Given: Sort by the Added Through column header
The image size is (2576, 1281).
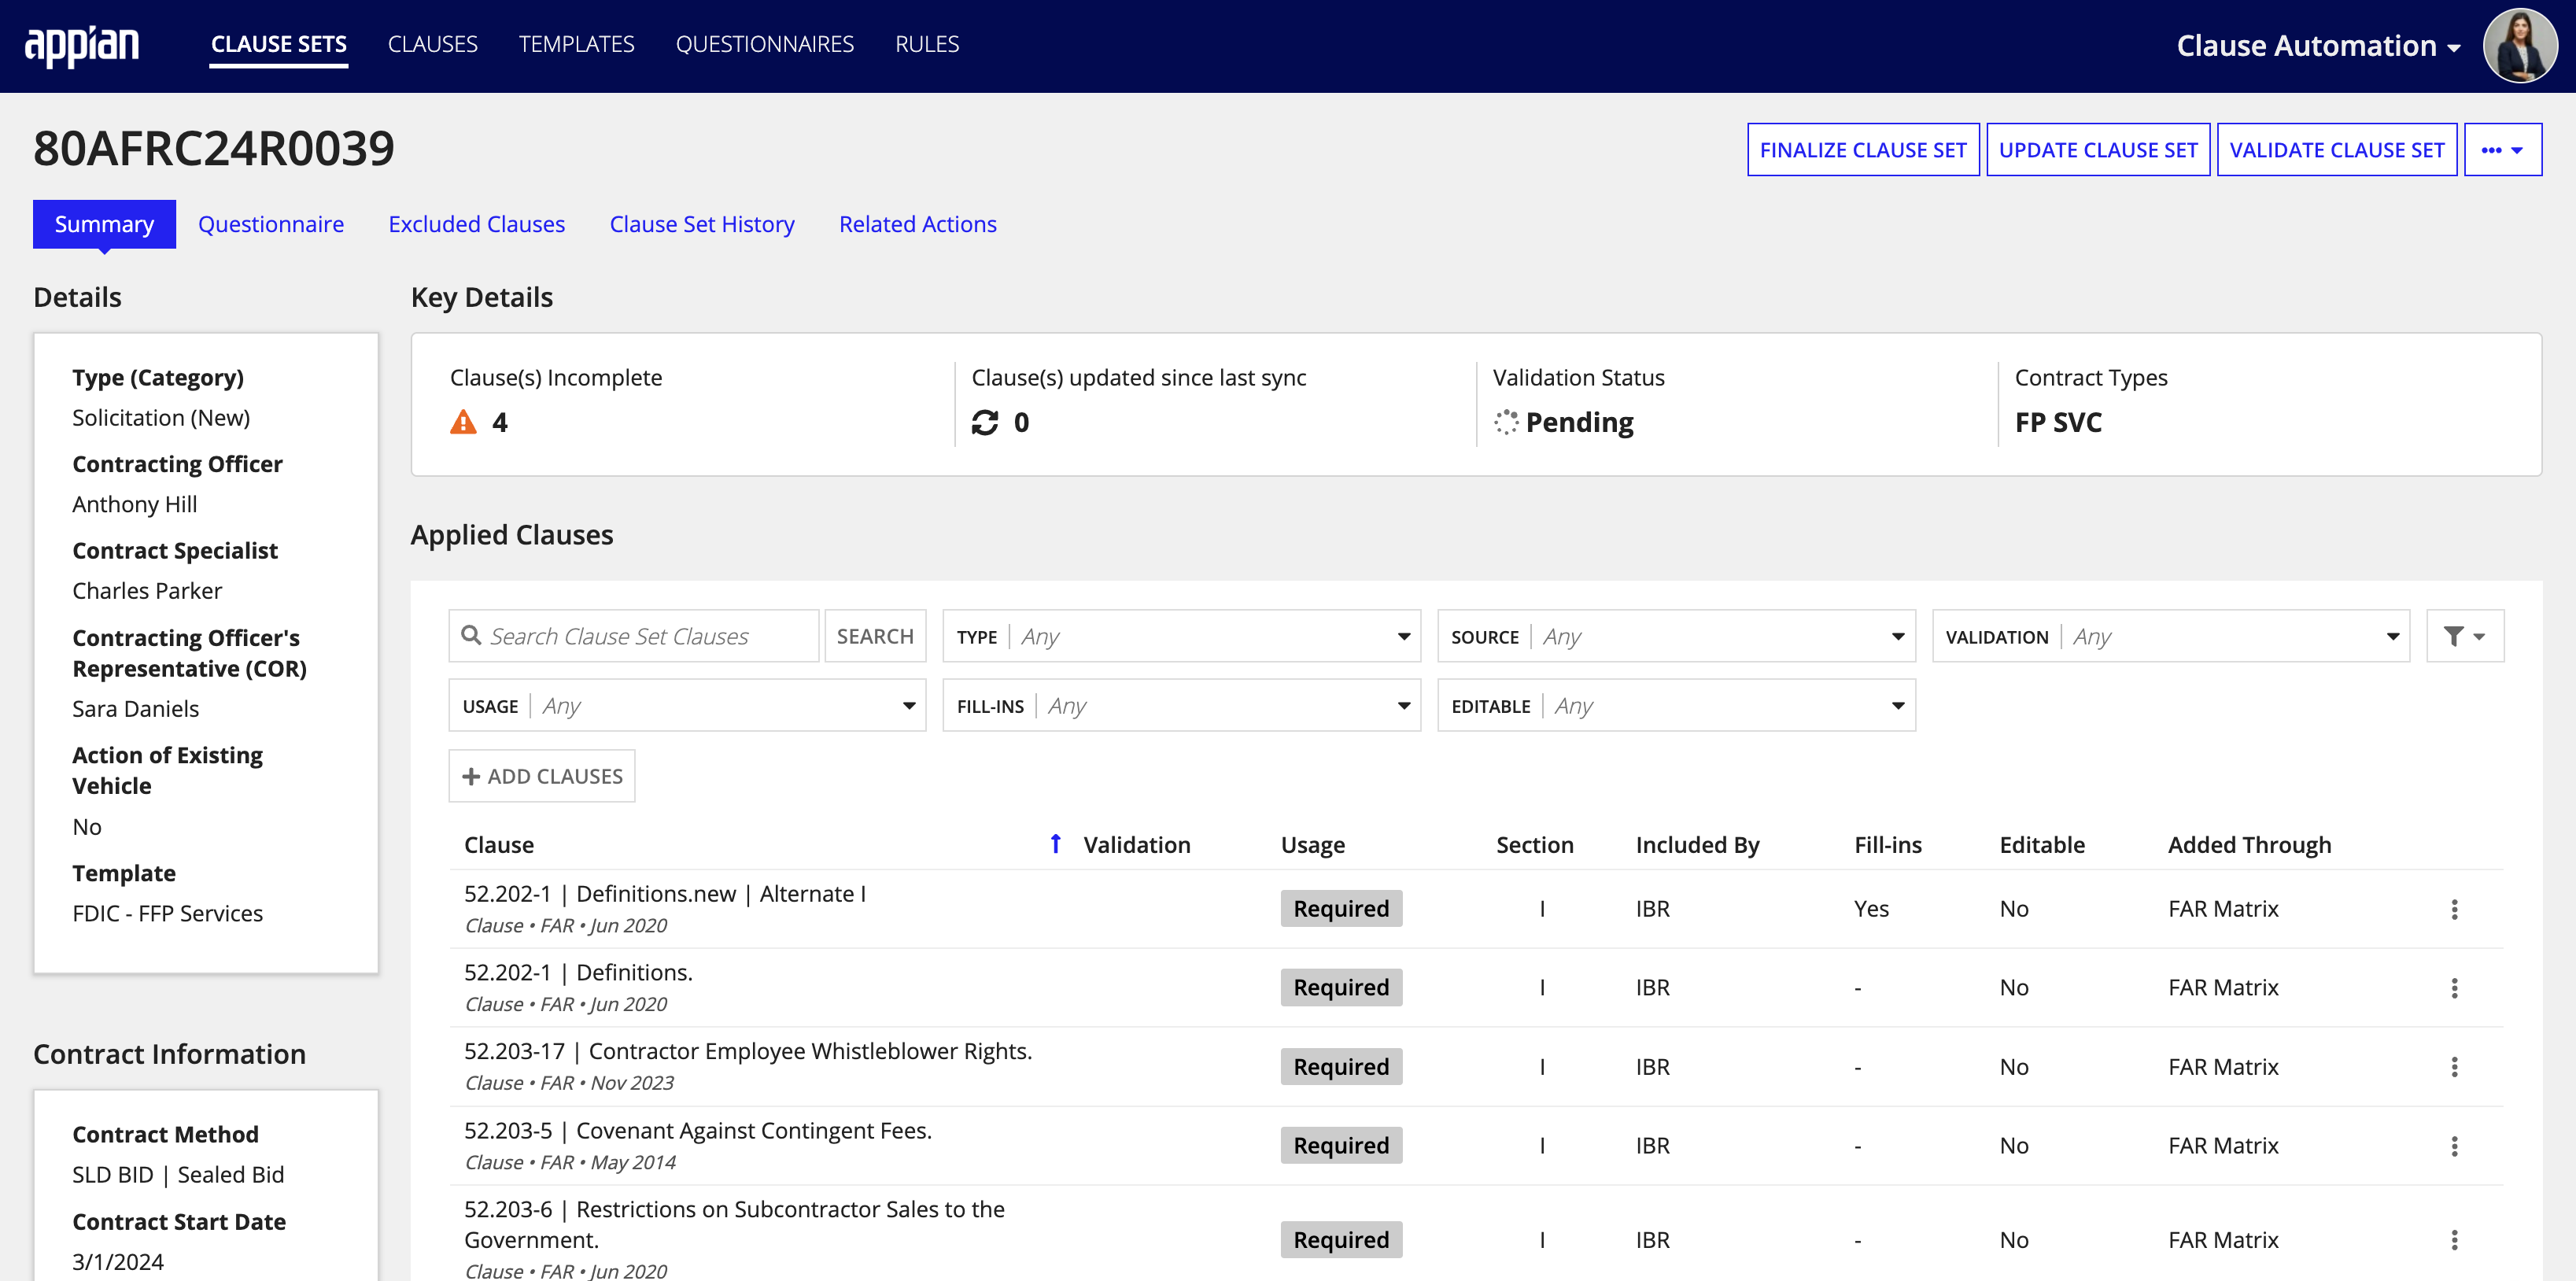Looking at the screenshot, I should tap(2249, 845).
